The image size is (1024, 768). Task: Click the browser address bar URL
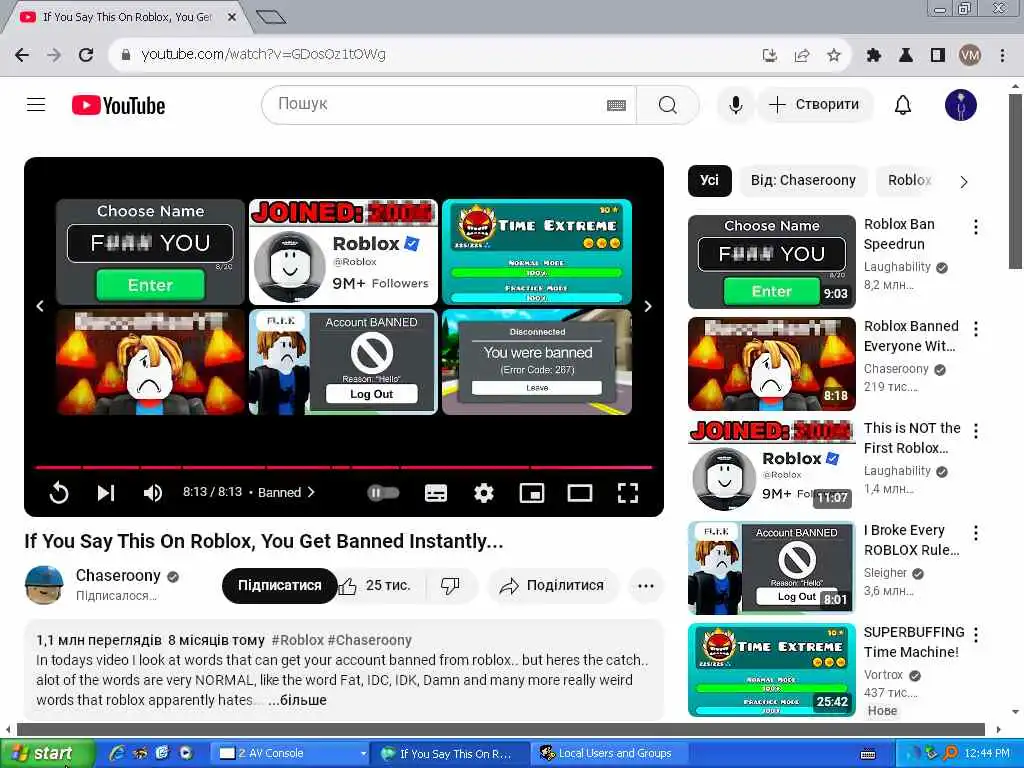click(263, 54)
